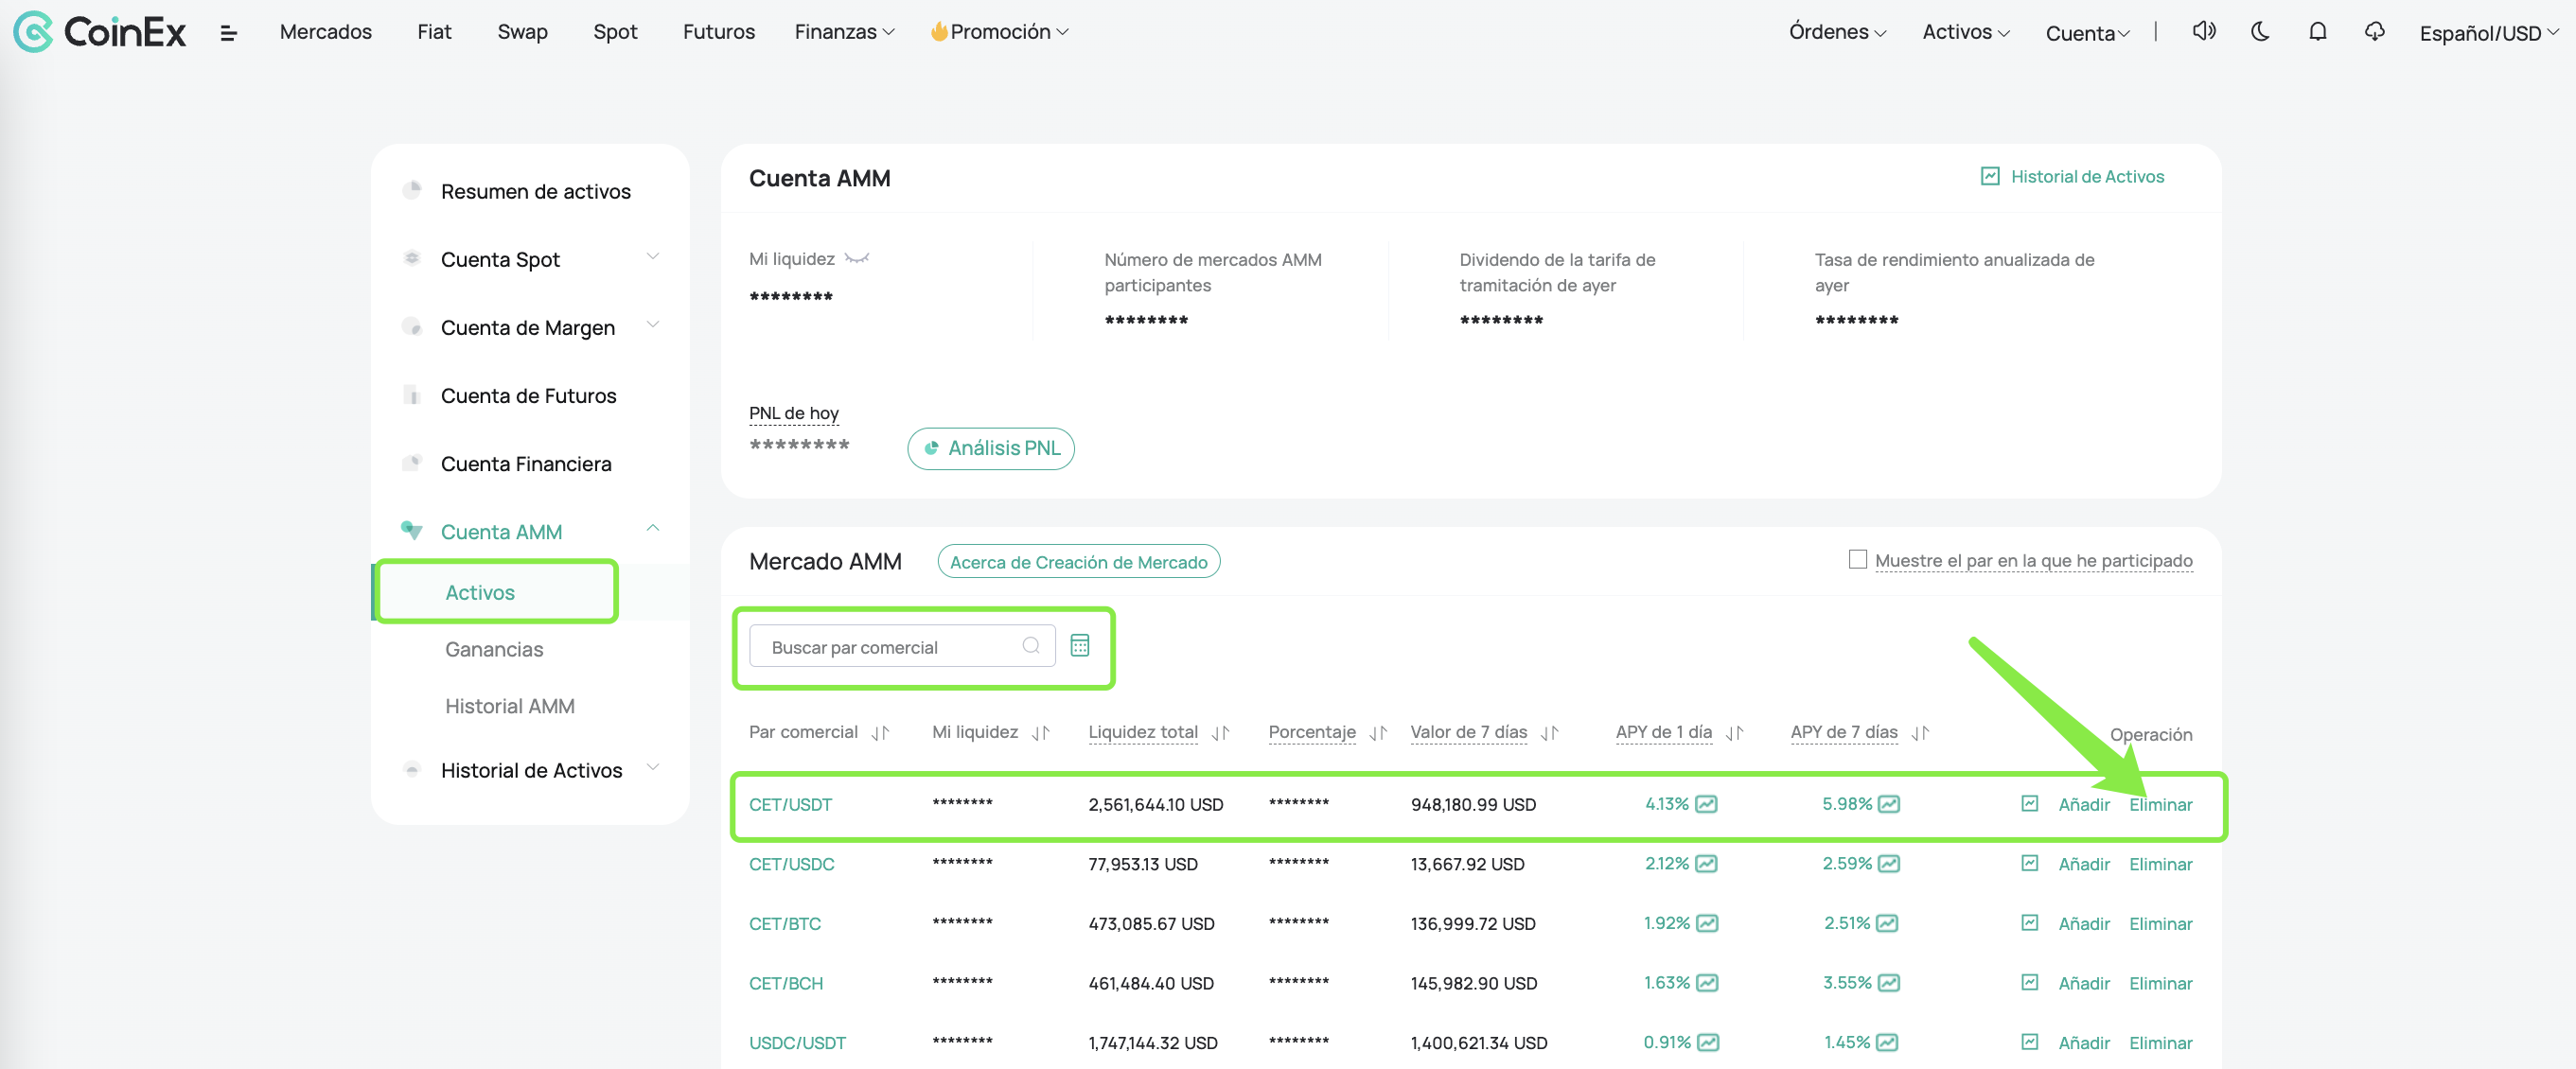Screen dimensions: 2576x1069
Task: Sort the table by Par comercial
Action: pyautogui.click(x=880, y=733)
